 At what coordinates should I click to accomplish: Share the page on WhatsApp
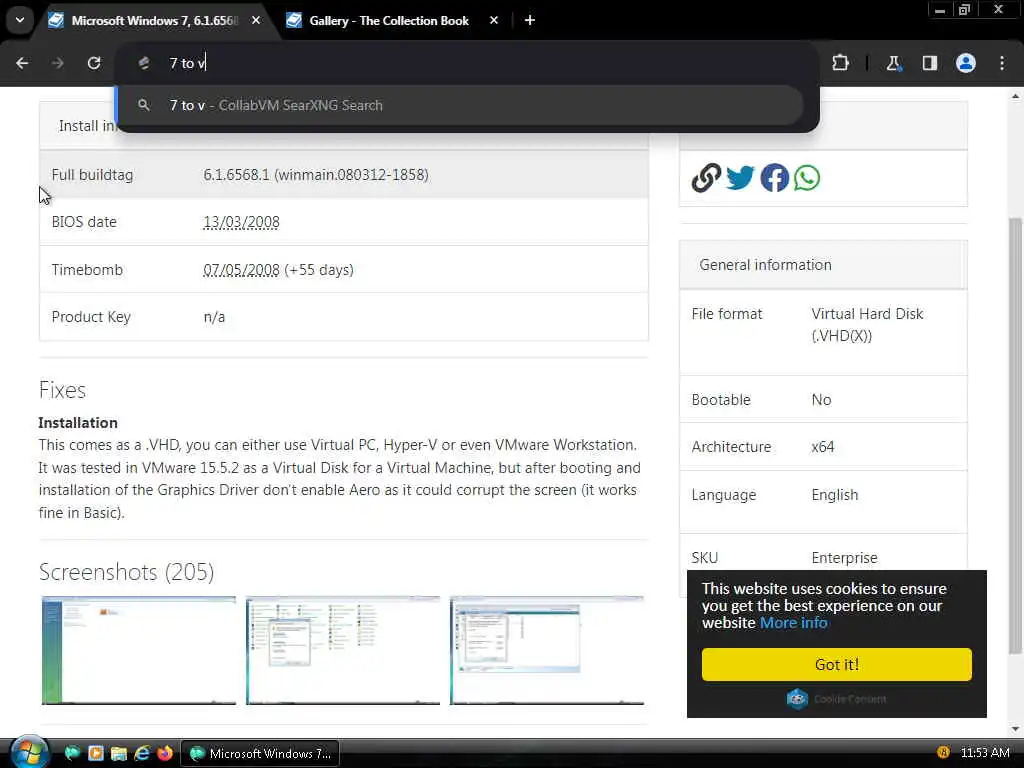click(807, 178)
